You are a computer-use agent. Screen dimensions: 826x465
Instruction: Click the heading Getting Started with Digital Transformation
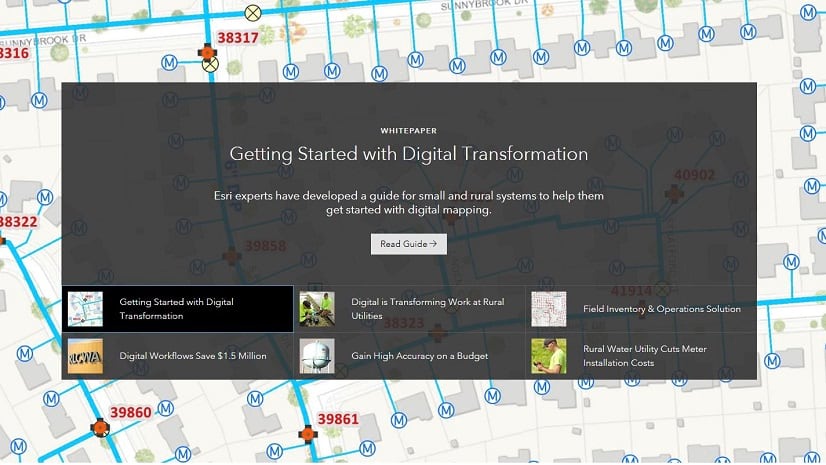coord(409,154)
